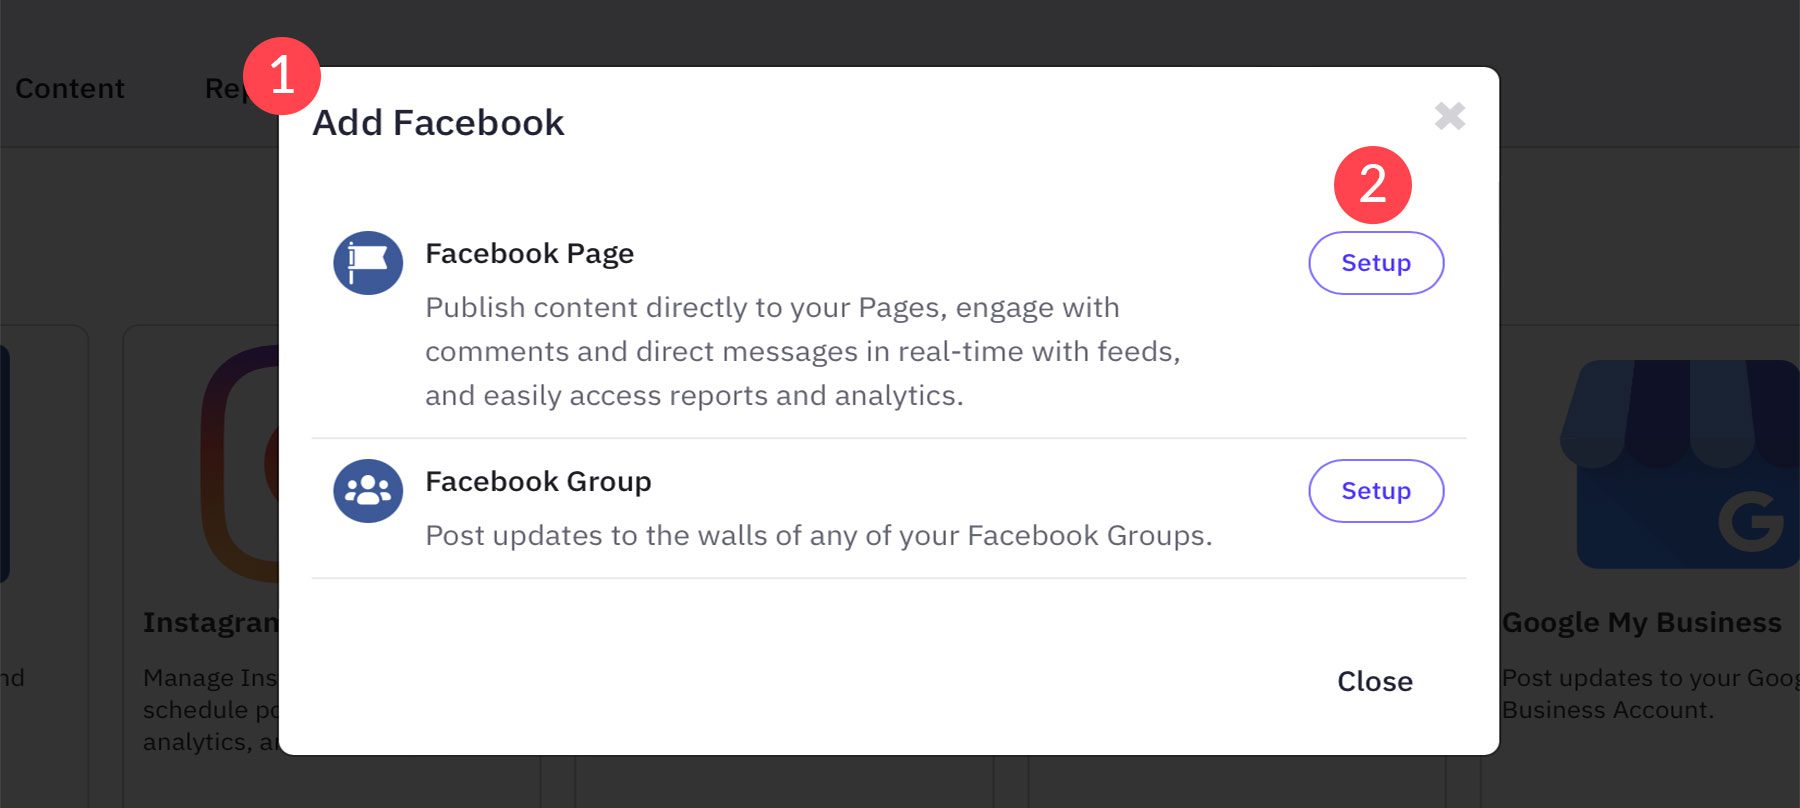The width and height of the screenshot is (1800, 808).
Task: Select the Facebook Group people icon
Action: tap(367, 491)
